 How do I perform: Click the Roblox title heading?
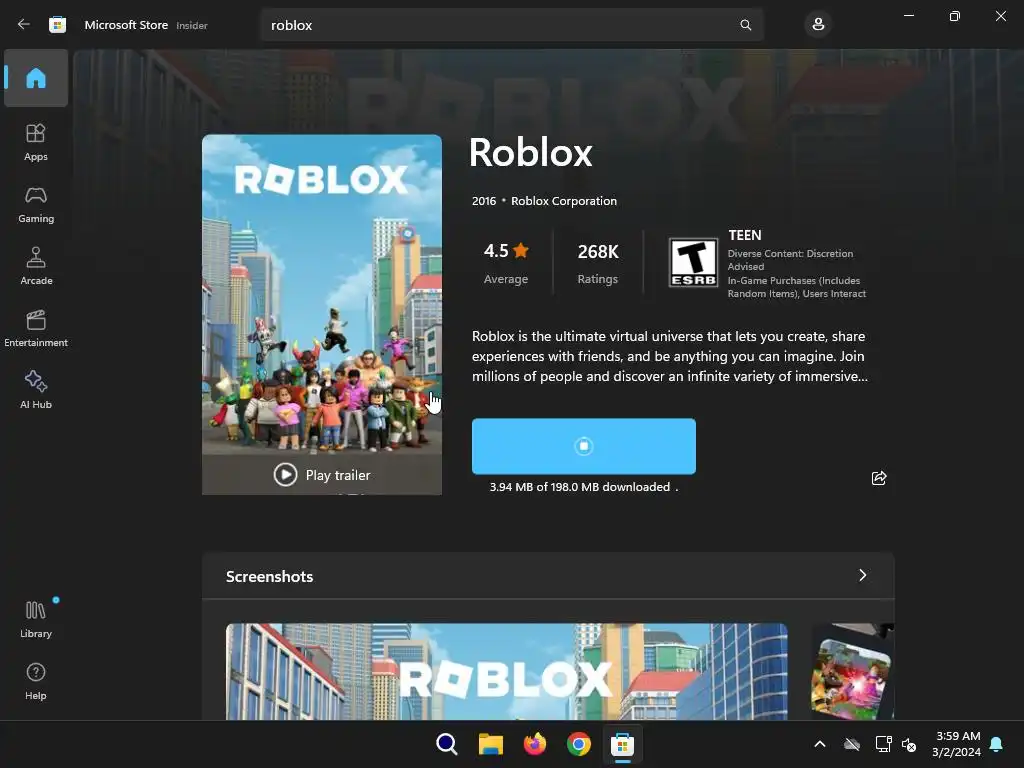tap(530, 153)
